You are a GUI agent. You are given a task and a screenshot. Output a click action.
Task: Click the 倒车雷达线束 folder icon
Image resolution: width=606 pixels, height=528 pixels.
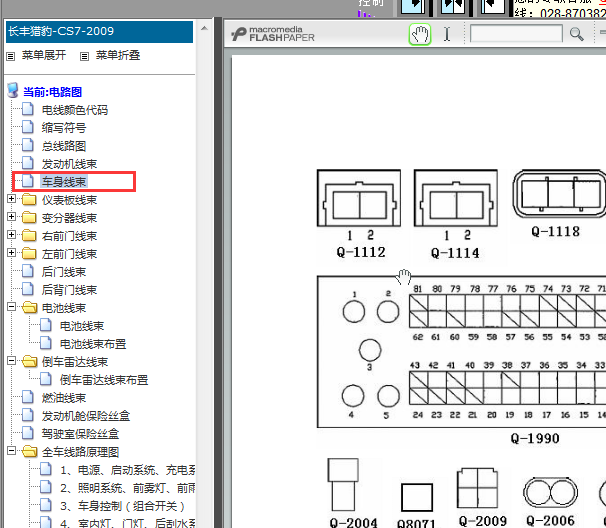pos(29,362)
